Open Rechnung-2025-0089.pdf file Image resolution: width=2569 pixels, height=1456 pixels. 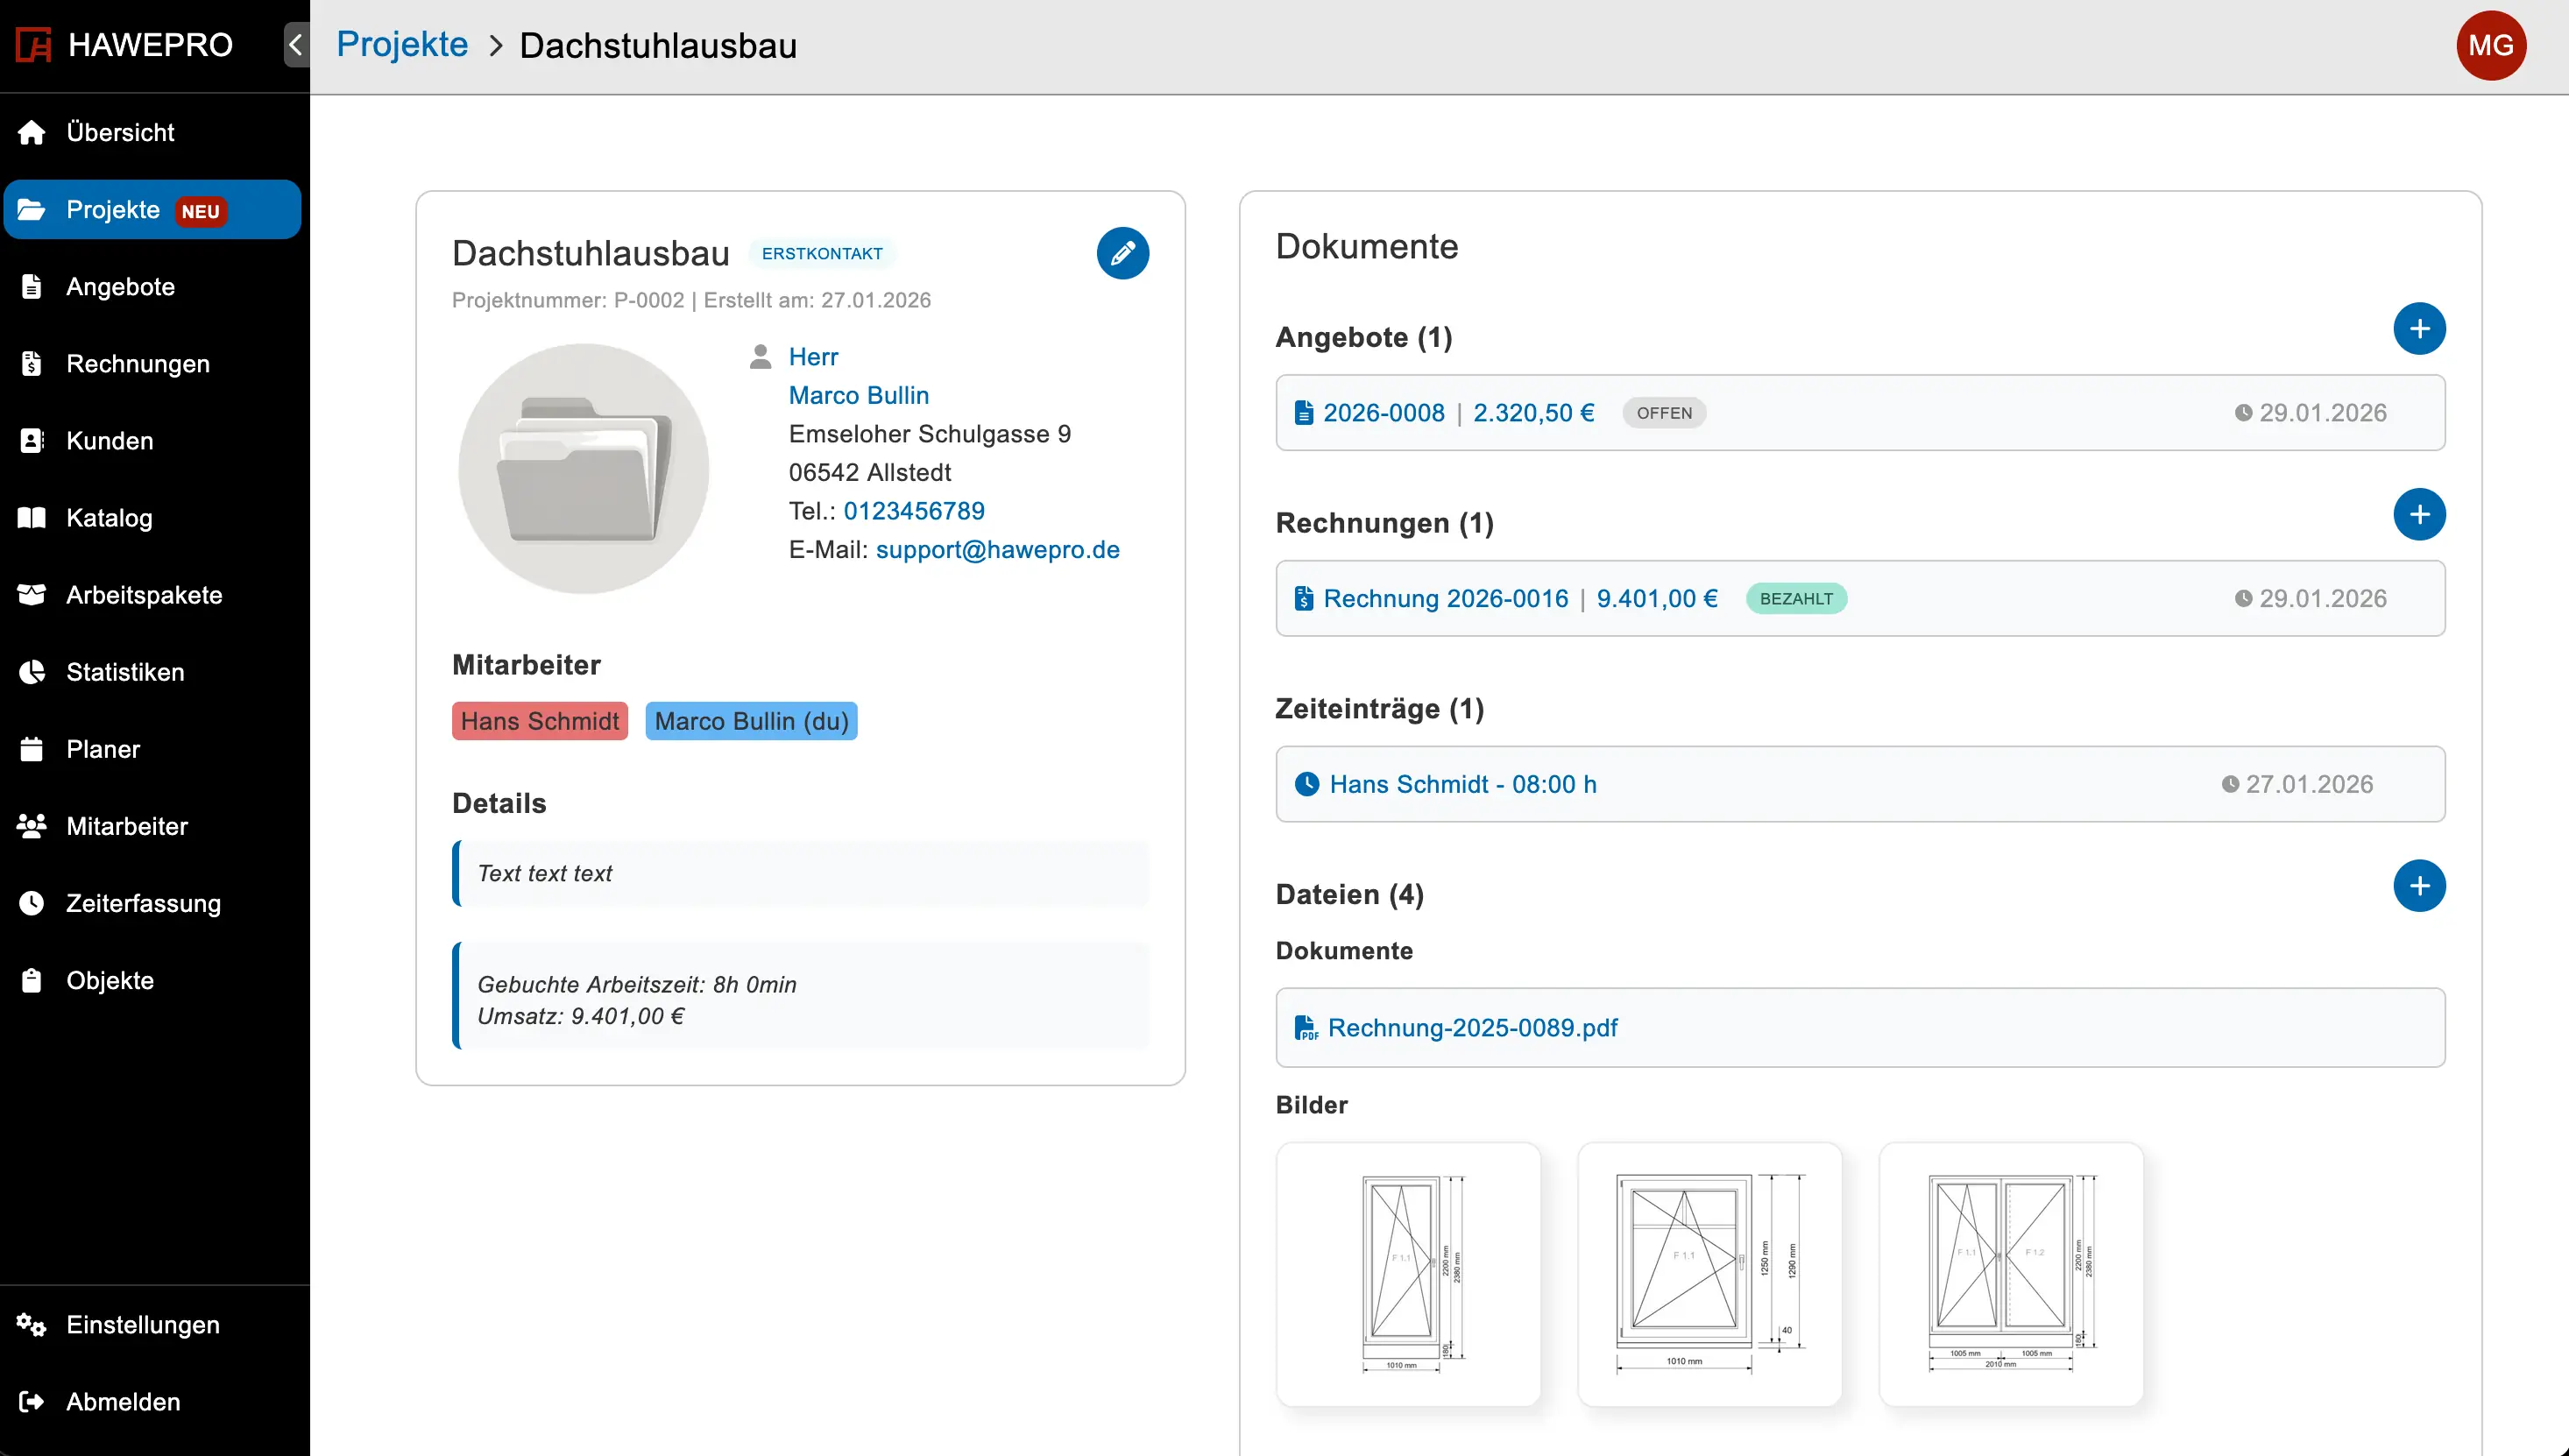(1472, 1028)
